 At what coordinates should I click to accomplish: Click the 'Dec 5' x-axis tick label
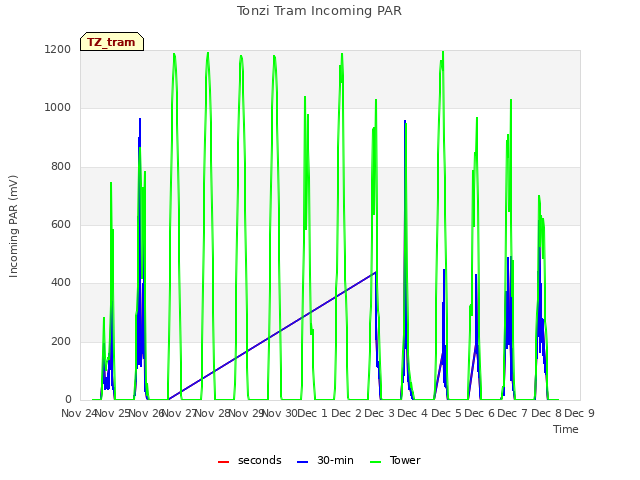pos(446,413)
